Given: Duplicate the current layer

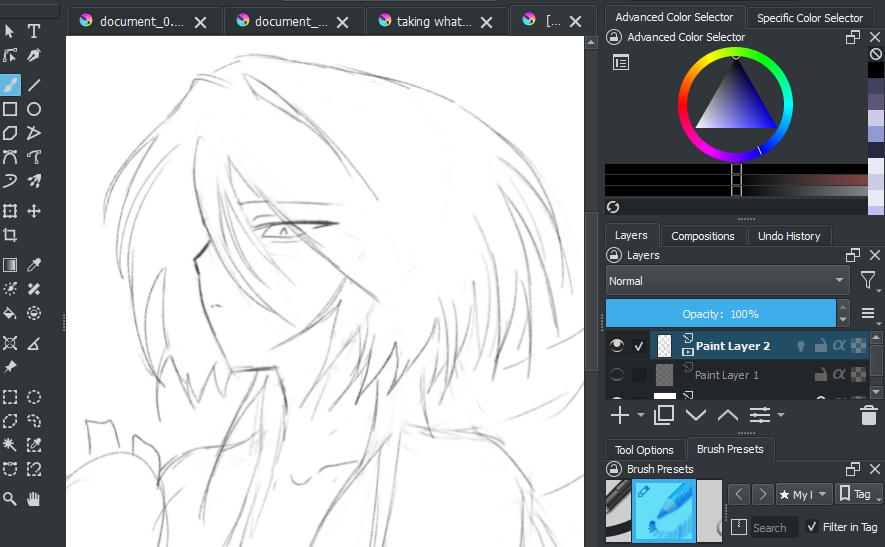Looking at the screenshot, I should 664,415.
